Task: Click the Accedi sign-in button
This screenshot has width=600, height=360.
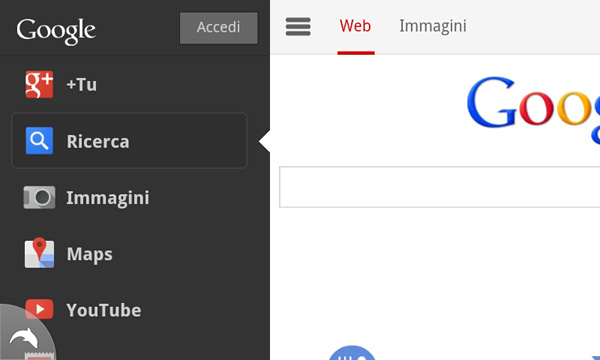Action: click(x=218, y=28)
